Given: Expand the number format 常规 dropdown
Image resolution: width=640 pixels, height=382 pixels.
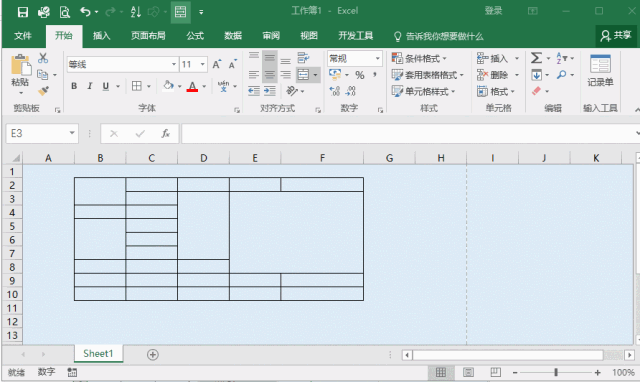Looking at the screenshot, I should point(378,59).
